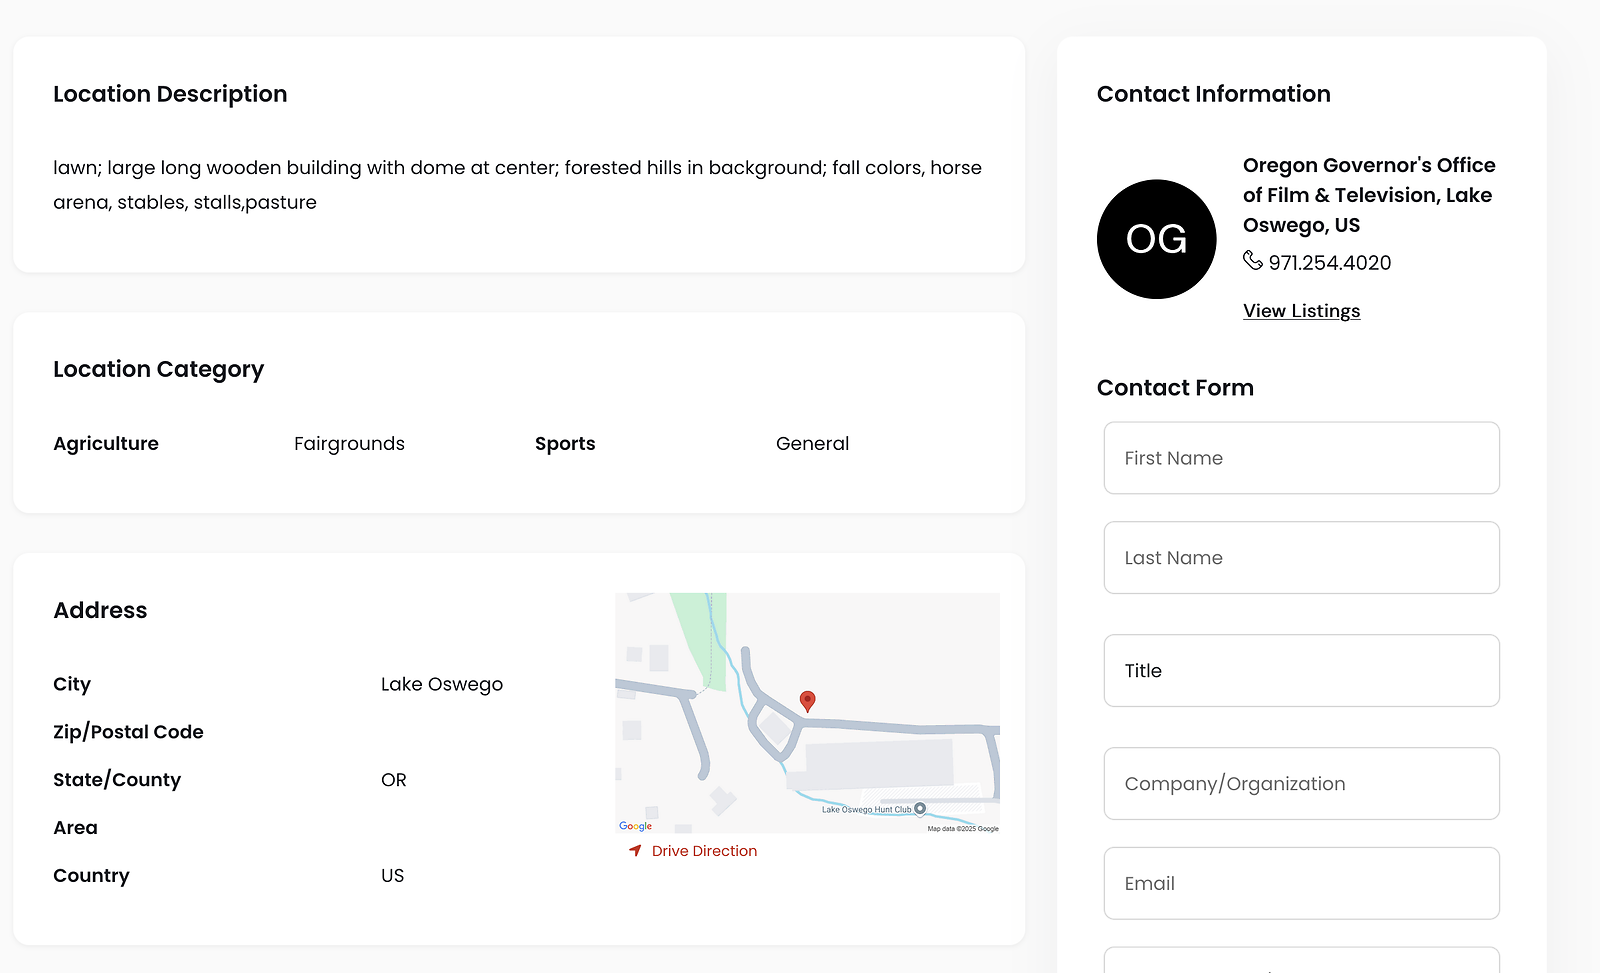Select the Company/Organization input field

coord(1301,784)
